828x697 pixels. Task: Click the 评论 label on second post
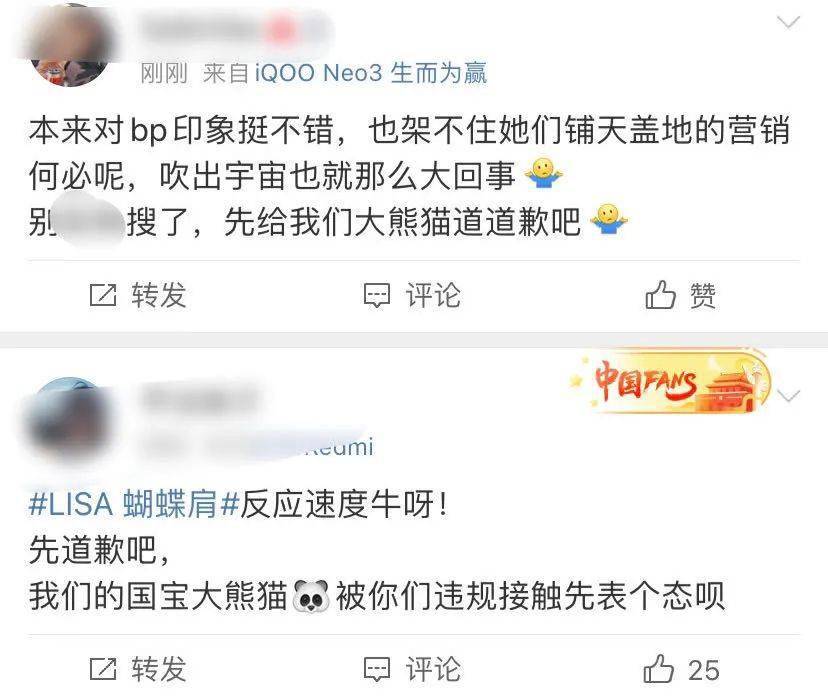click(x=433, y=670)
